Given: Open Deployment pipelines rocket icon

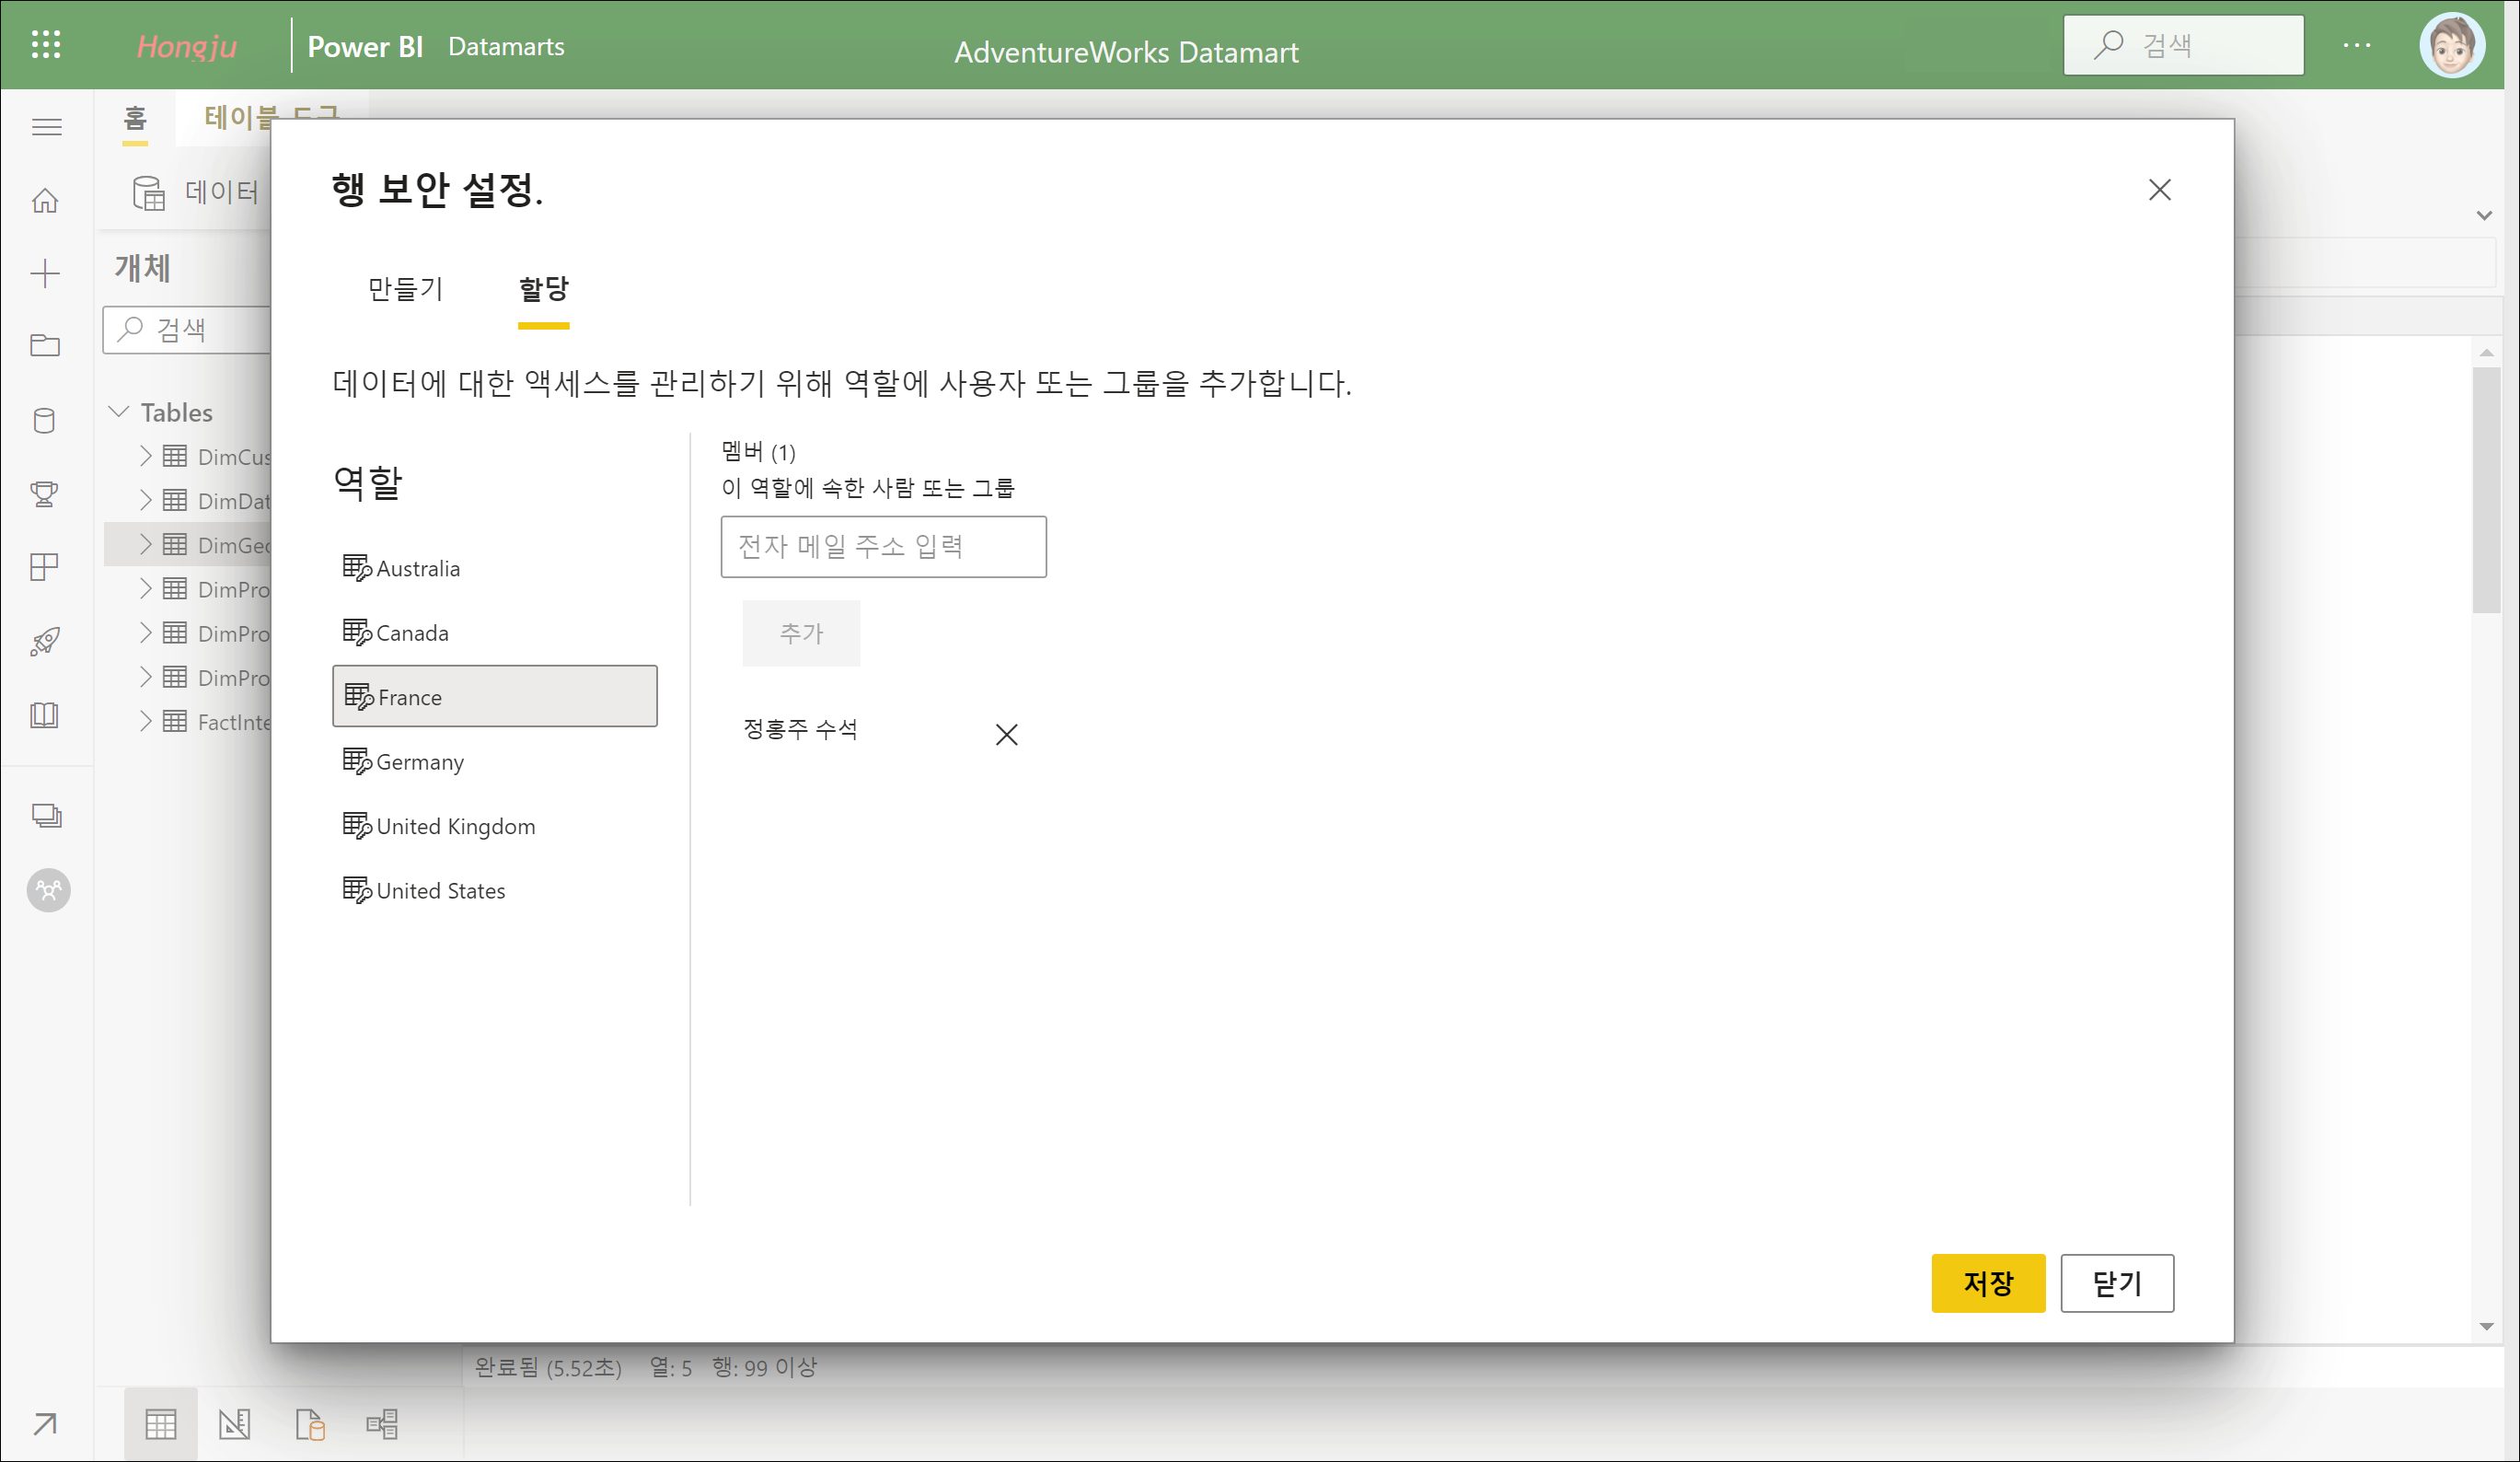Looking at the screenshot, I should click(x=45, y=642).
